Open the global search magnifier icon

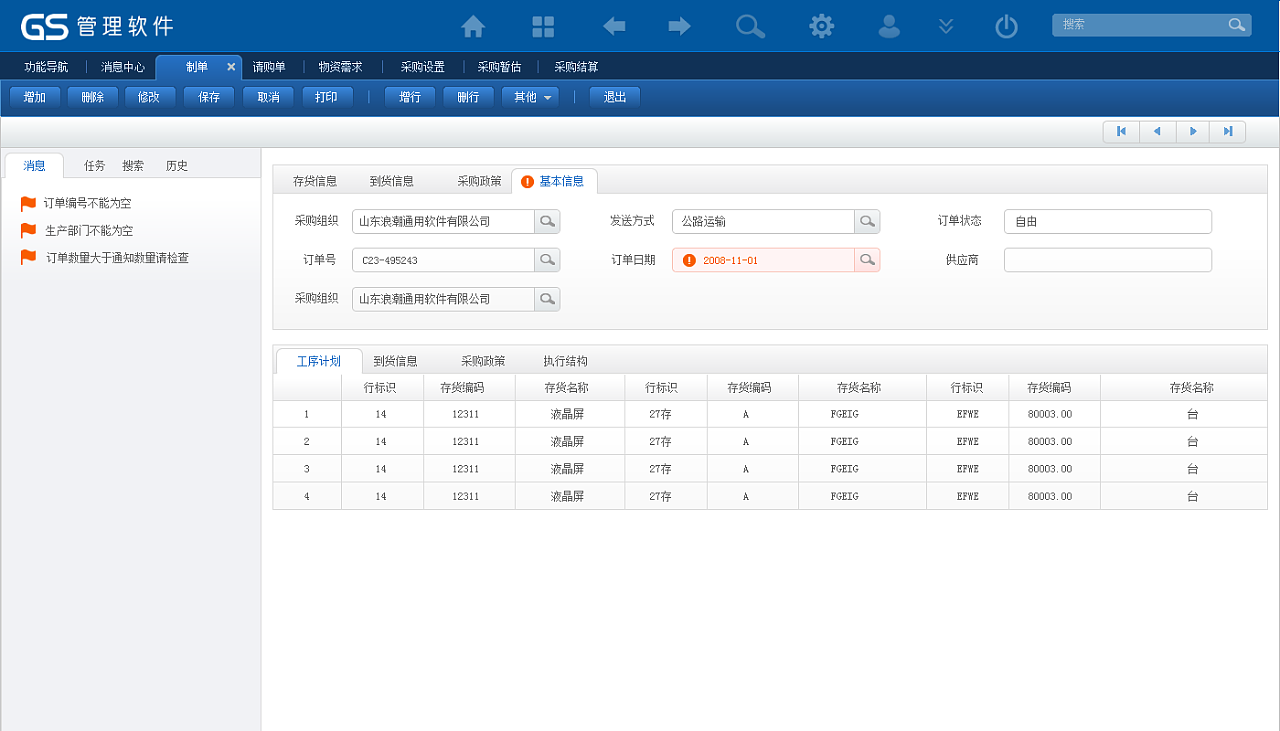[750, 27]
